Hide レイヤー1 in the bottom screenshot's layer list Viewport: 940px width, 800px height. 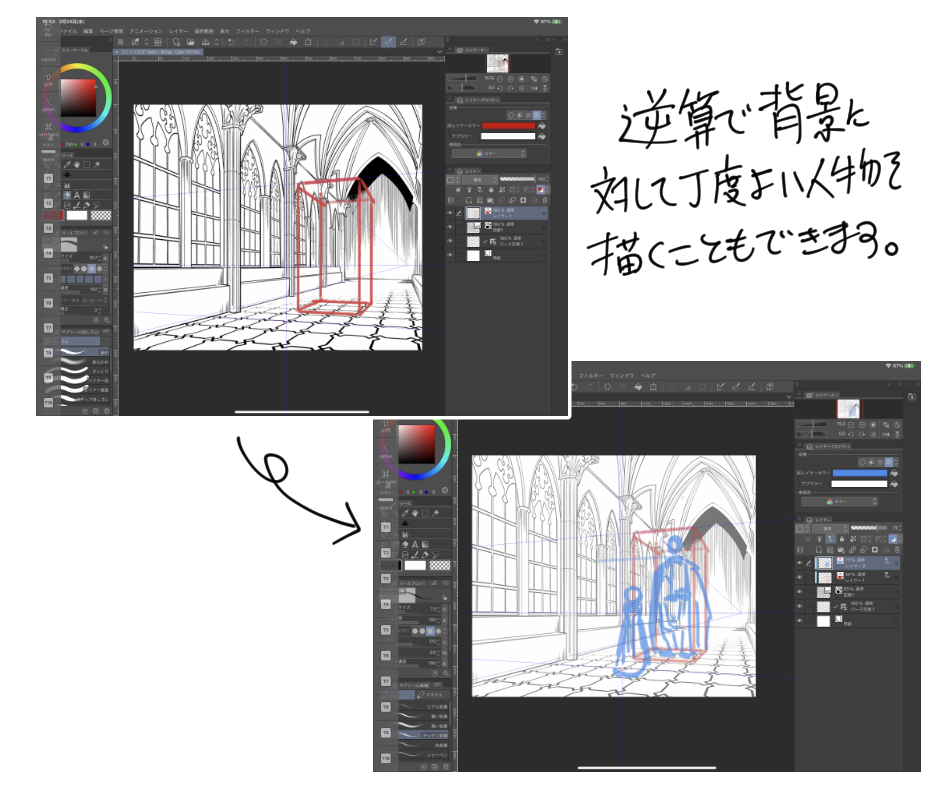tap(800, 577)
